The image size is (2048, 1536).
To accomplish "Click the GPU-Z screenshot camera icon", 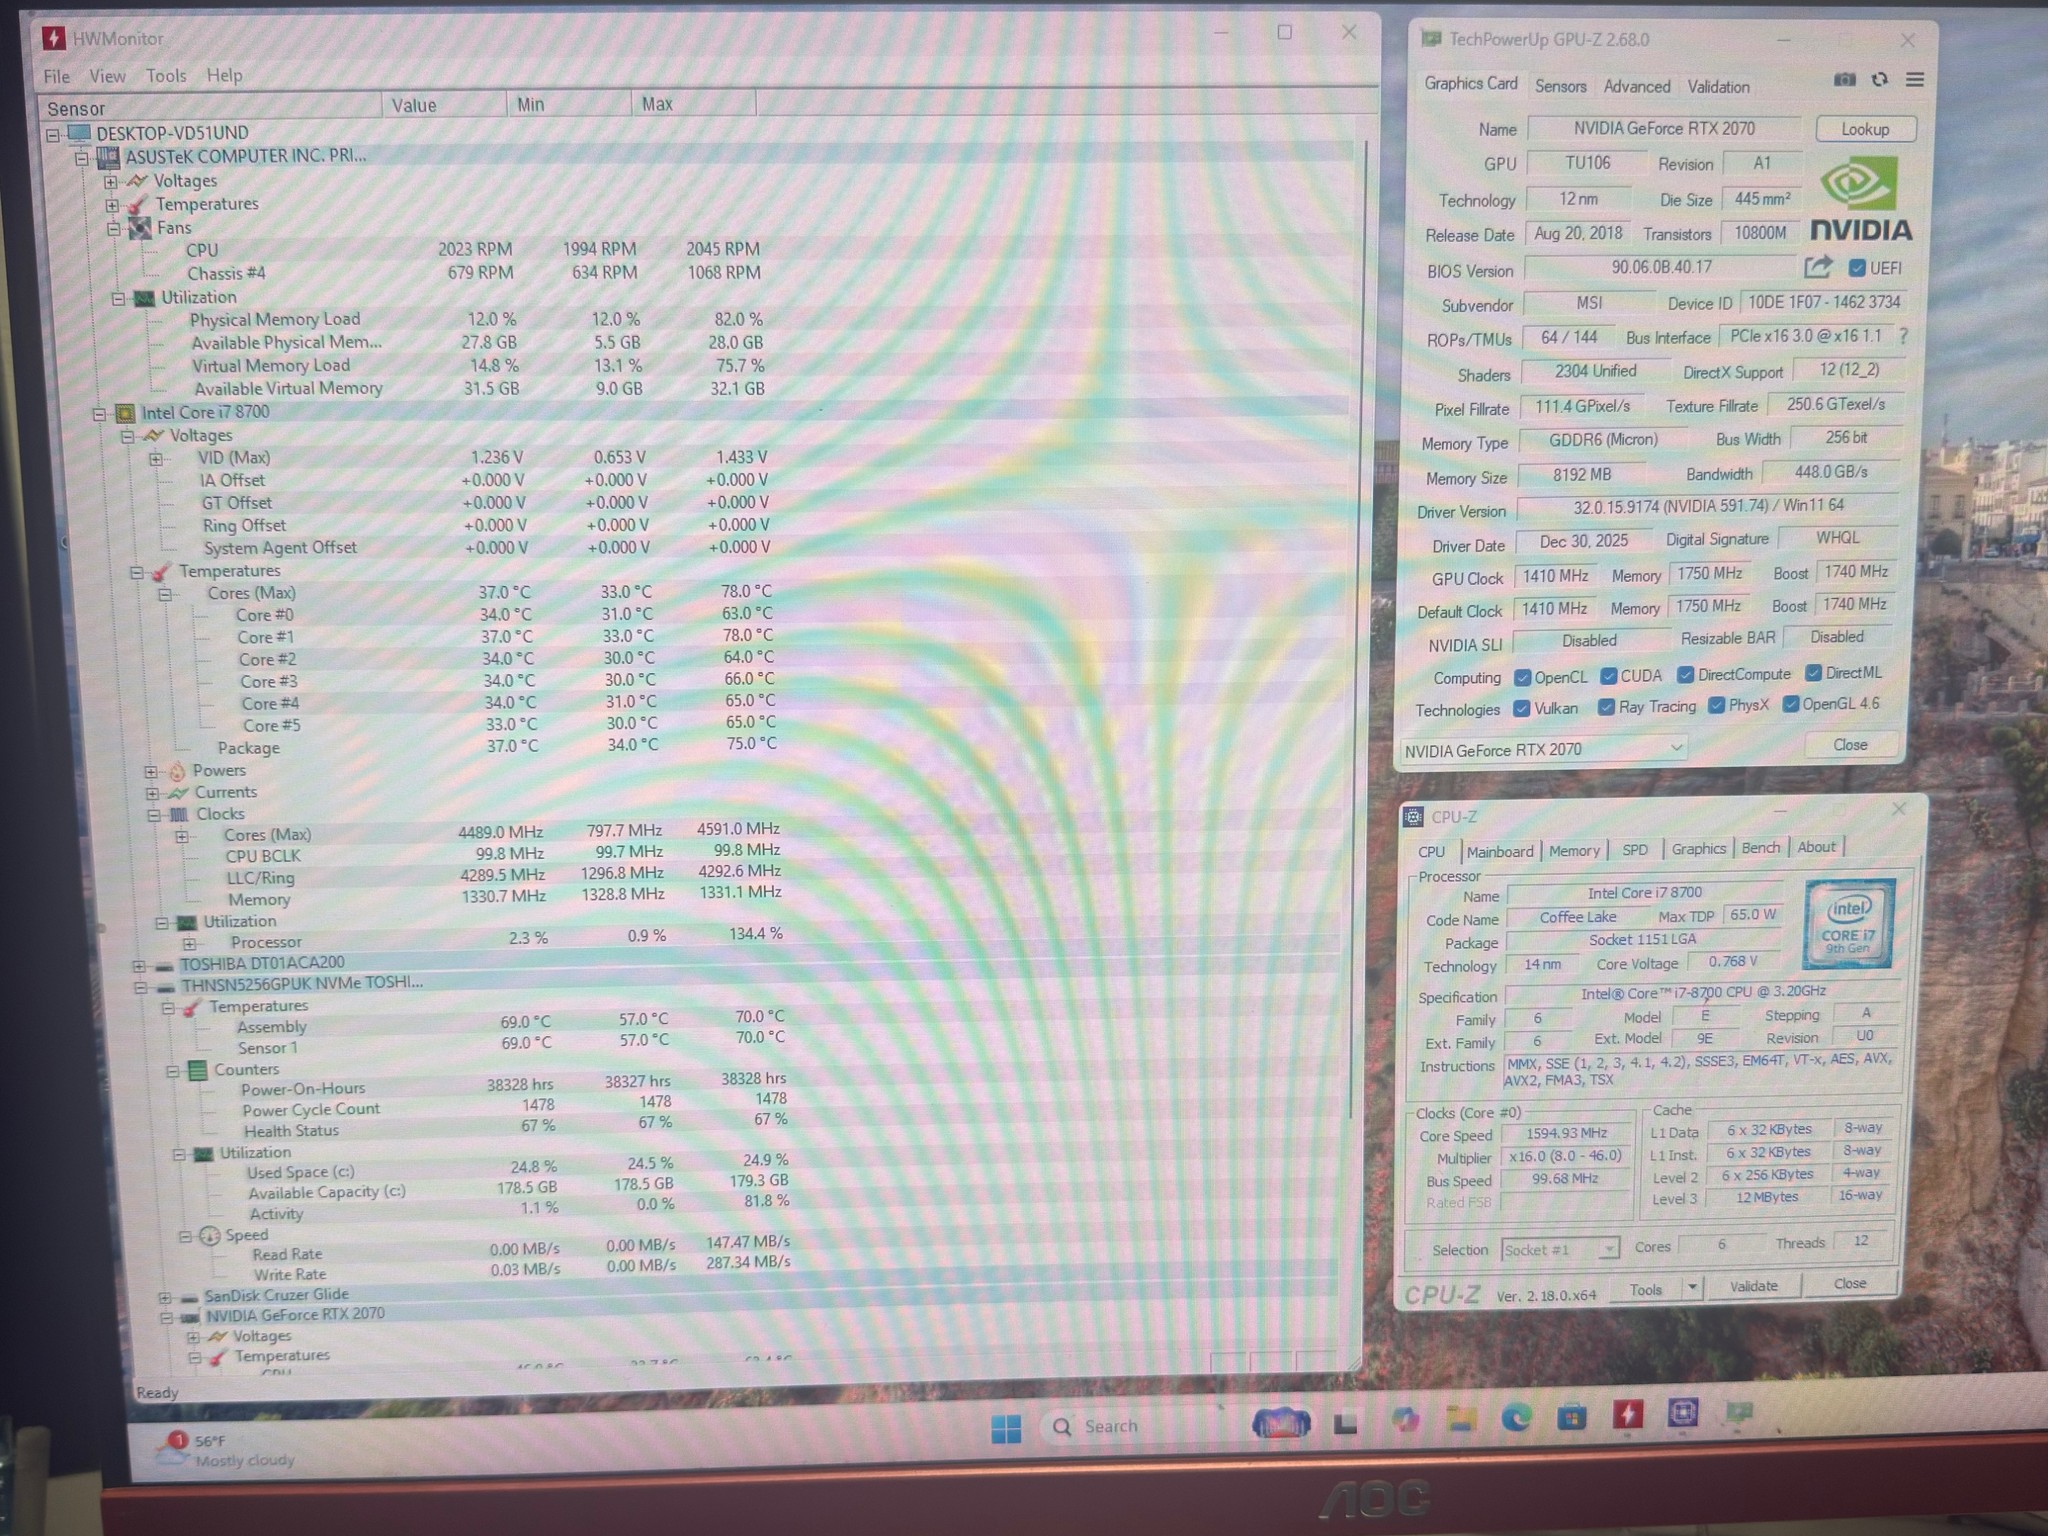I will (x=1845, y=80).
